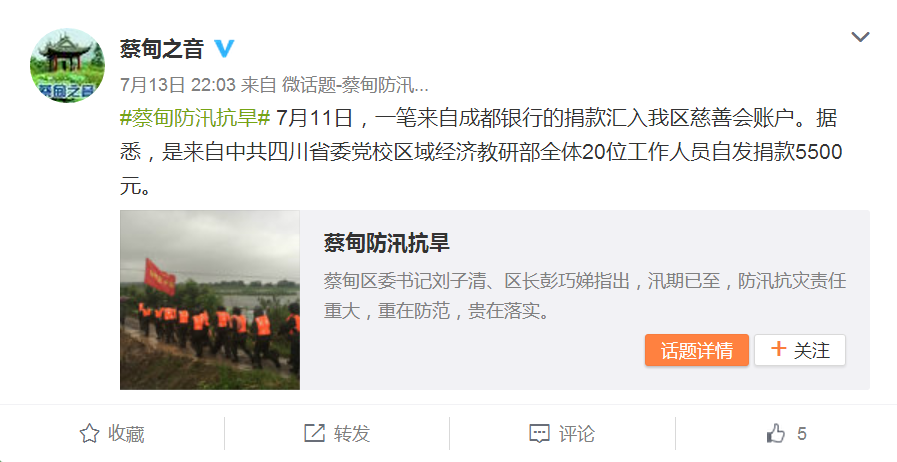Image resolution: width=897 pixels, height=462 pixels.
Task: Open the 蔡甸之音 profile avatar
Action: 68,66
